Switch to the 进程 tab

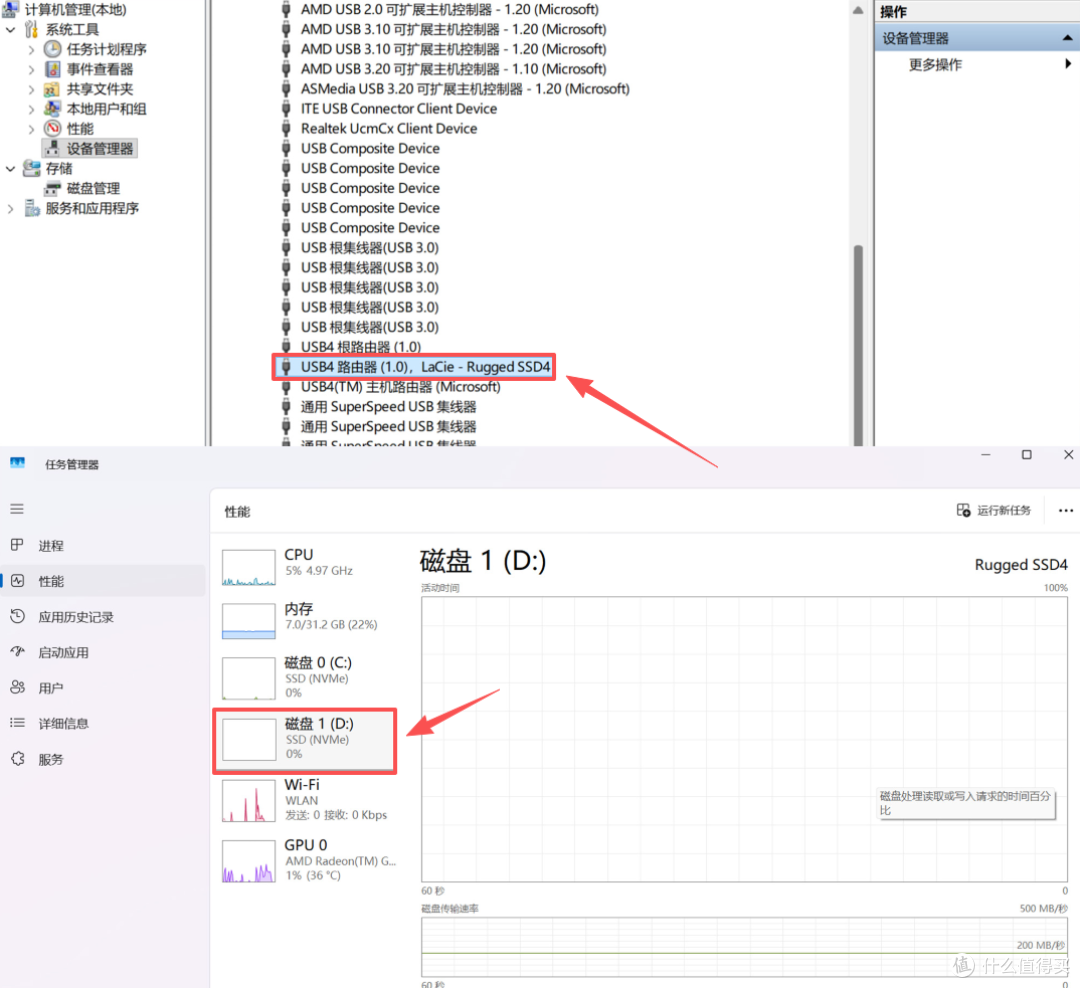click(103, 546)
